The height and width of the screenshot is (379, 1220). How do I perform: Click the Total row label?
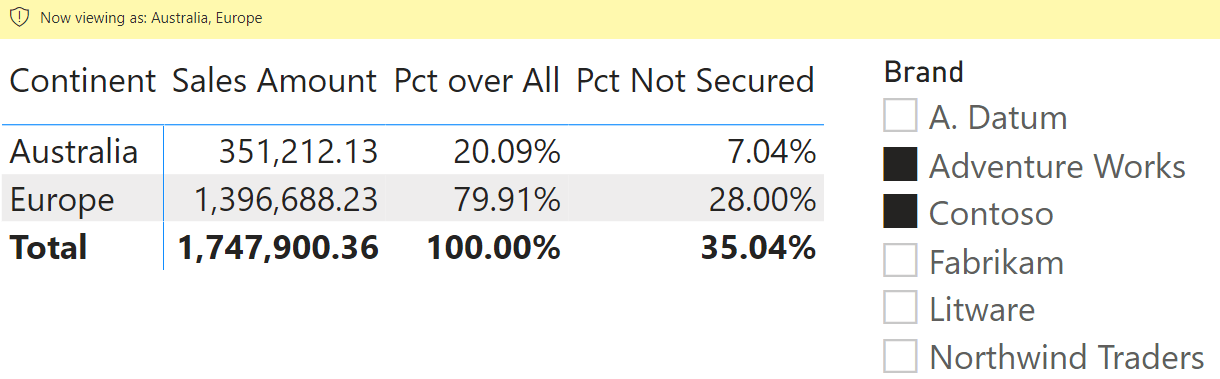tap(48, 247)
